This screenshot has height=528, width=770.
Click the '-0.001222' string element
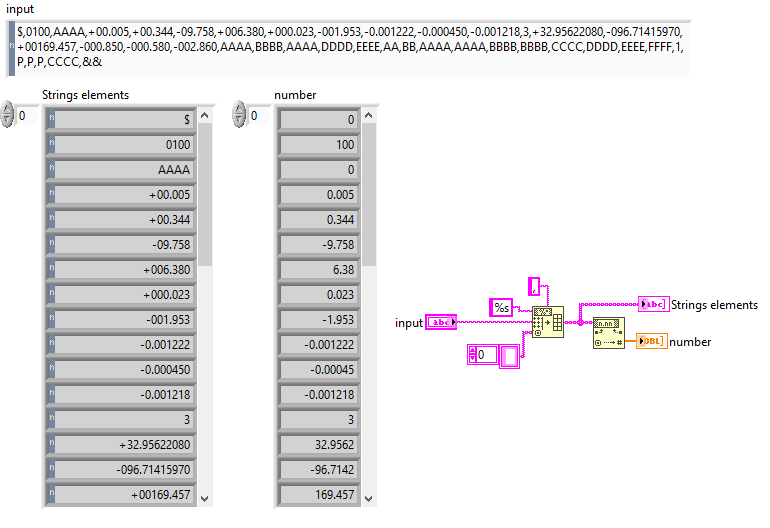coord(121,345)
